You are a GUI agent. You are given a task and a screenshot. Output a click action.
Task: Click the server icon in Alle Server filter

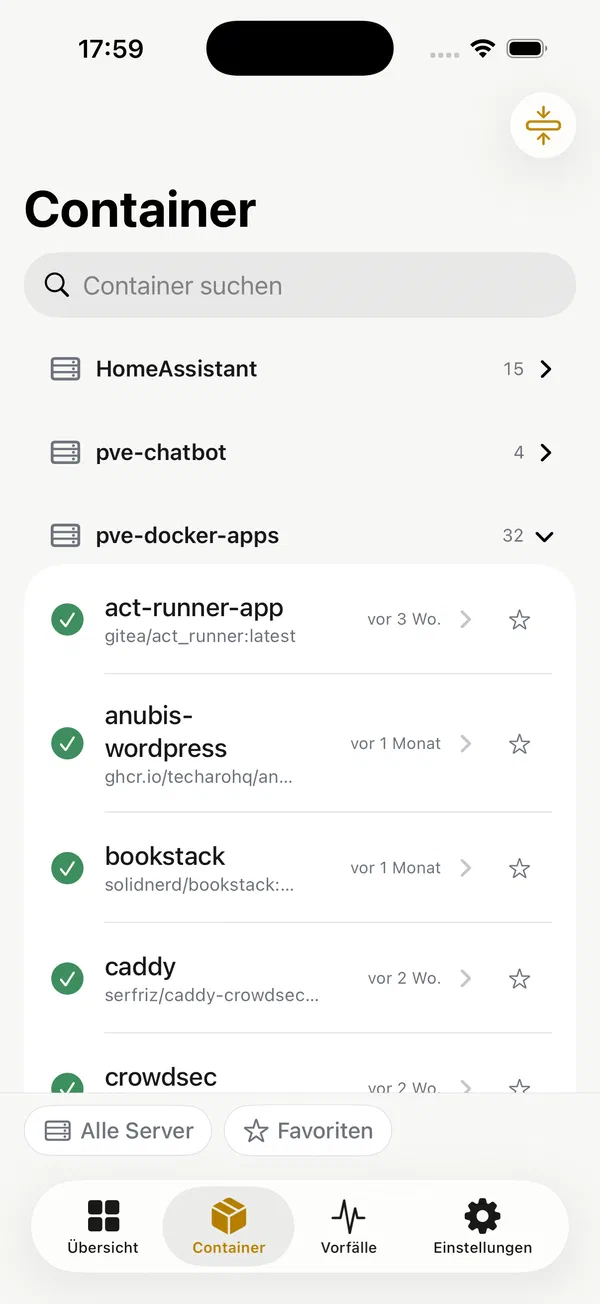(x=58, y=1131)
